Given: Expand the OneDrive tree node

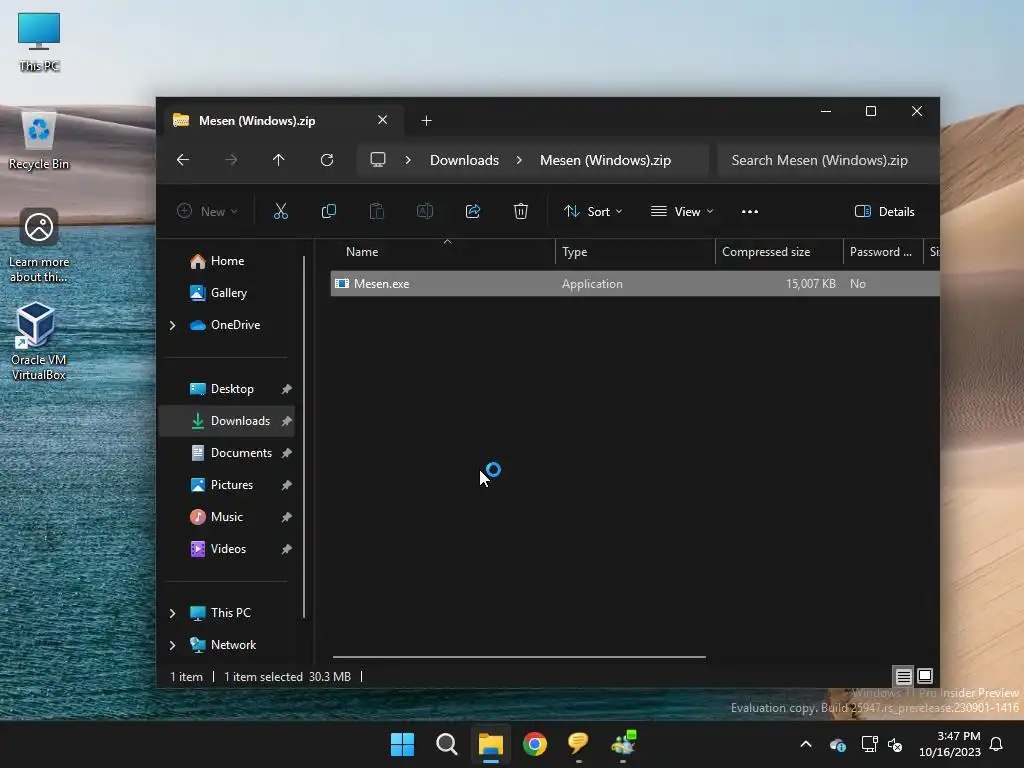Looking at the screenshot, I should pos(172,325).
